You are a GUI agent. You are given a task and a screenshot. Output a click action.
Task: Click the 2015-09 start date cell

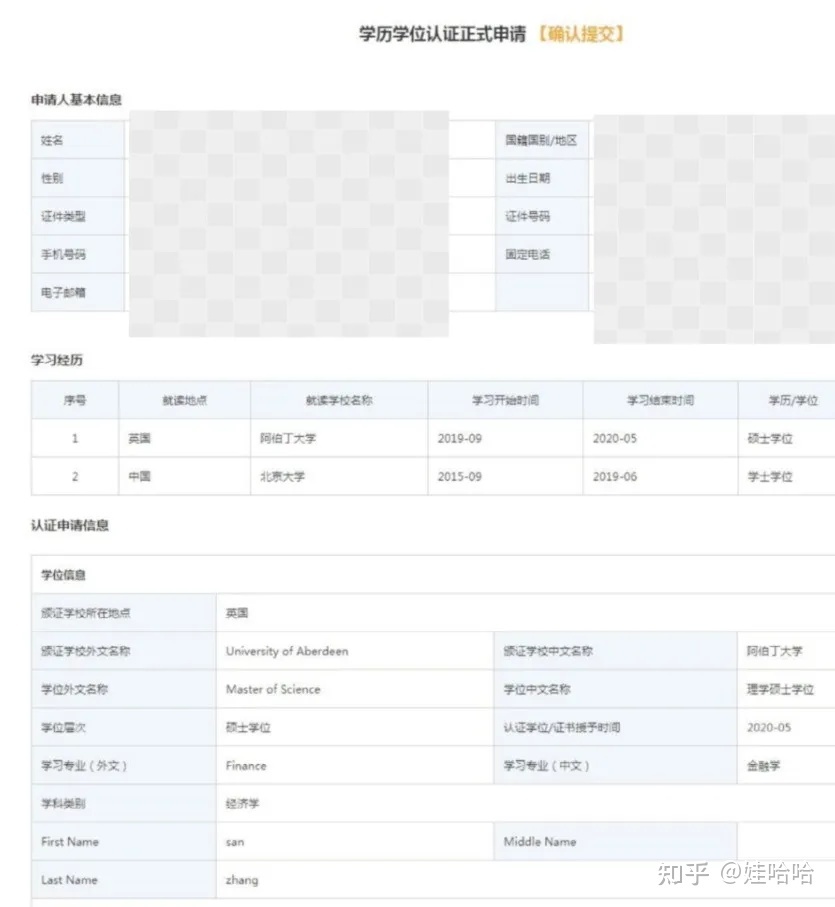click(505, 476)
